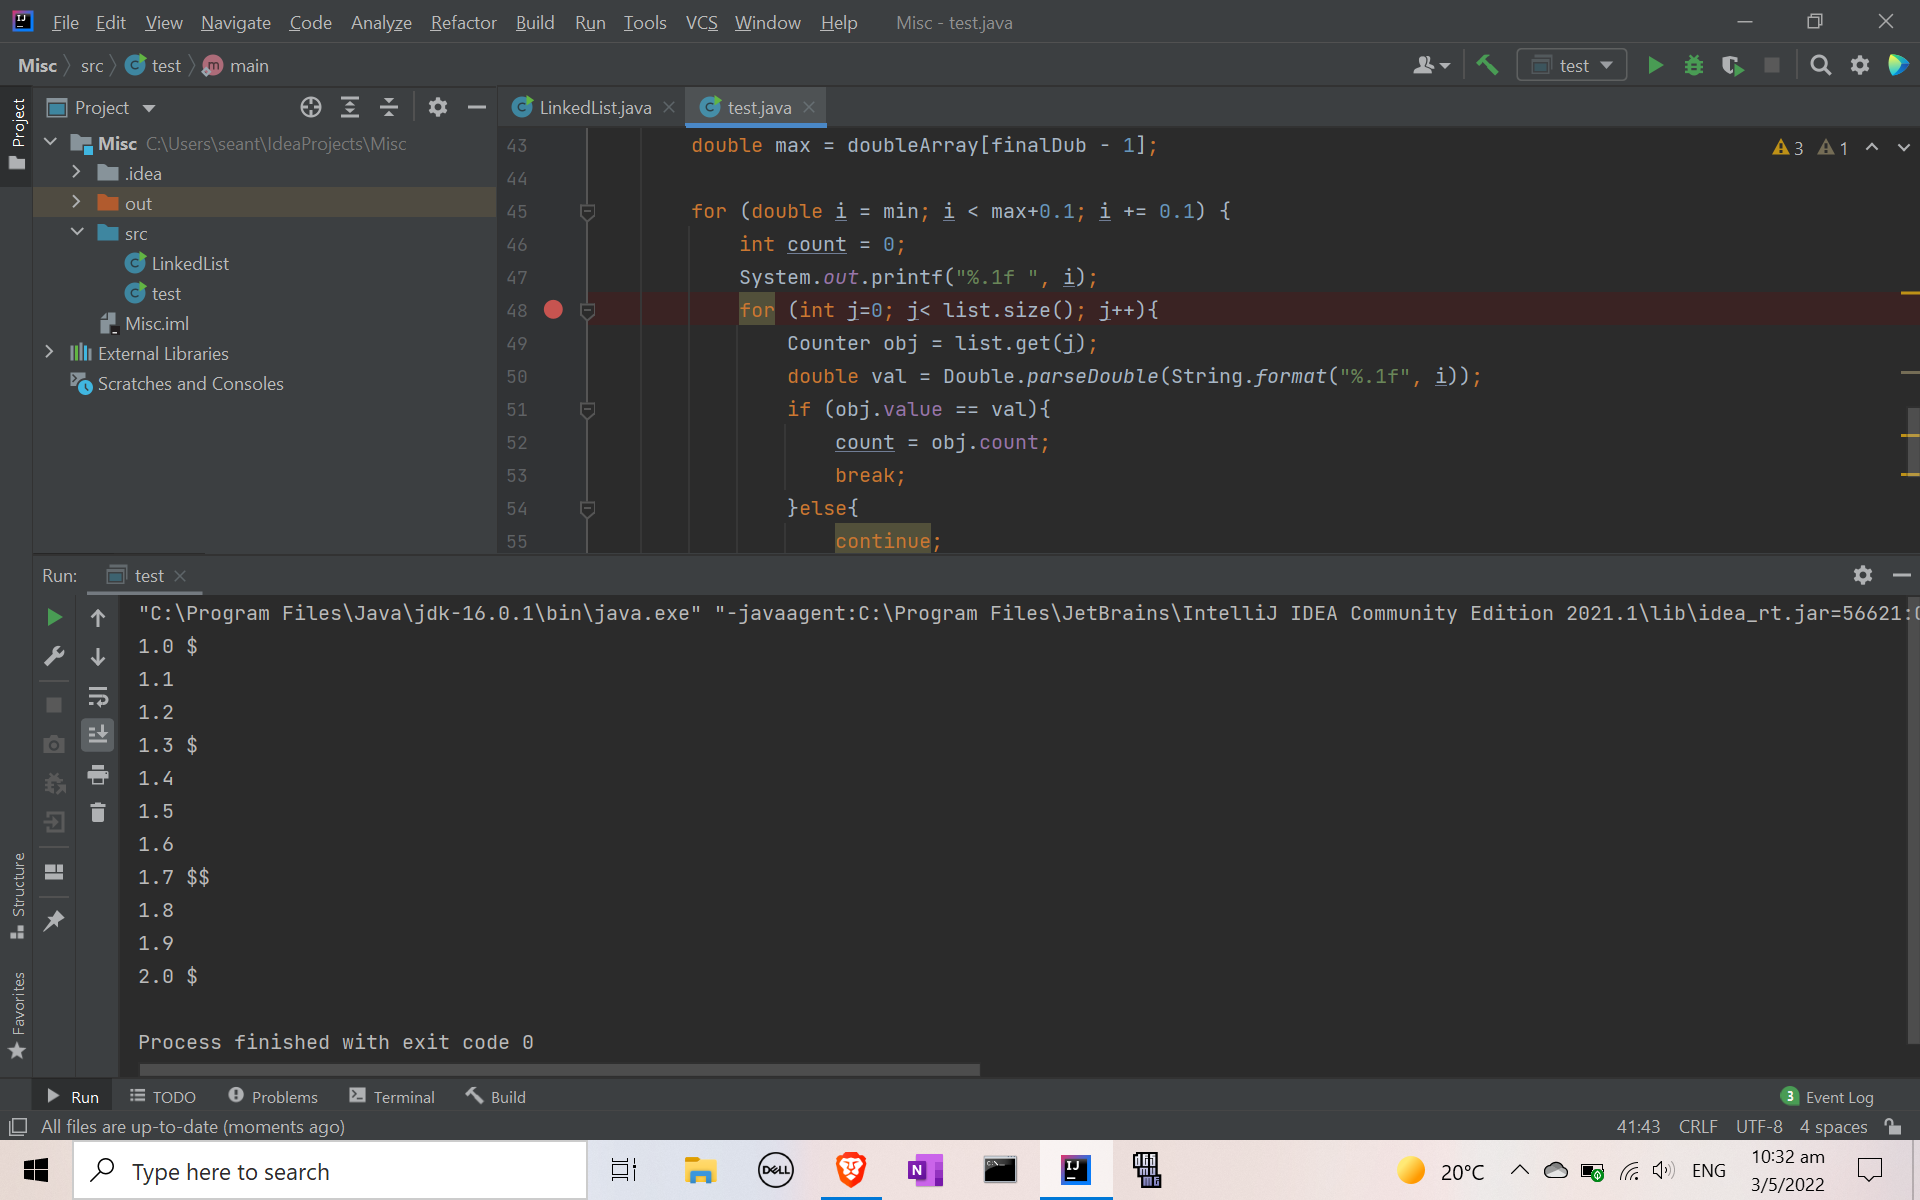Screen dimensions: 1920x1200
Task: Open the Analyze menu from menu bar
Action: click(383, 21)
